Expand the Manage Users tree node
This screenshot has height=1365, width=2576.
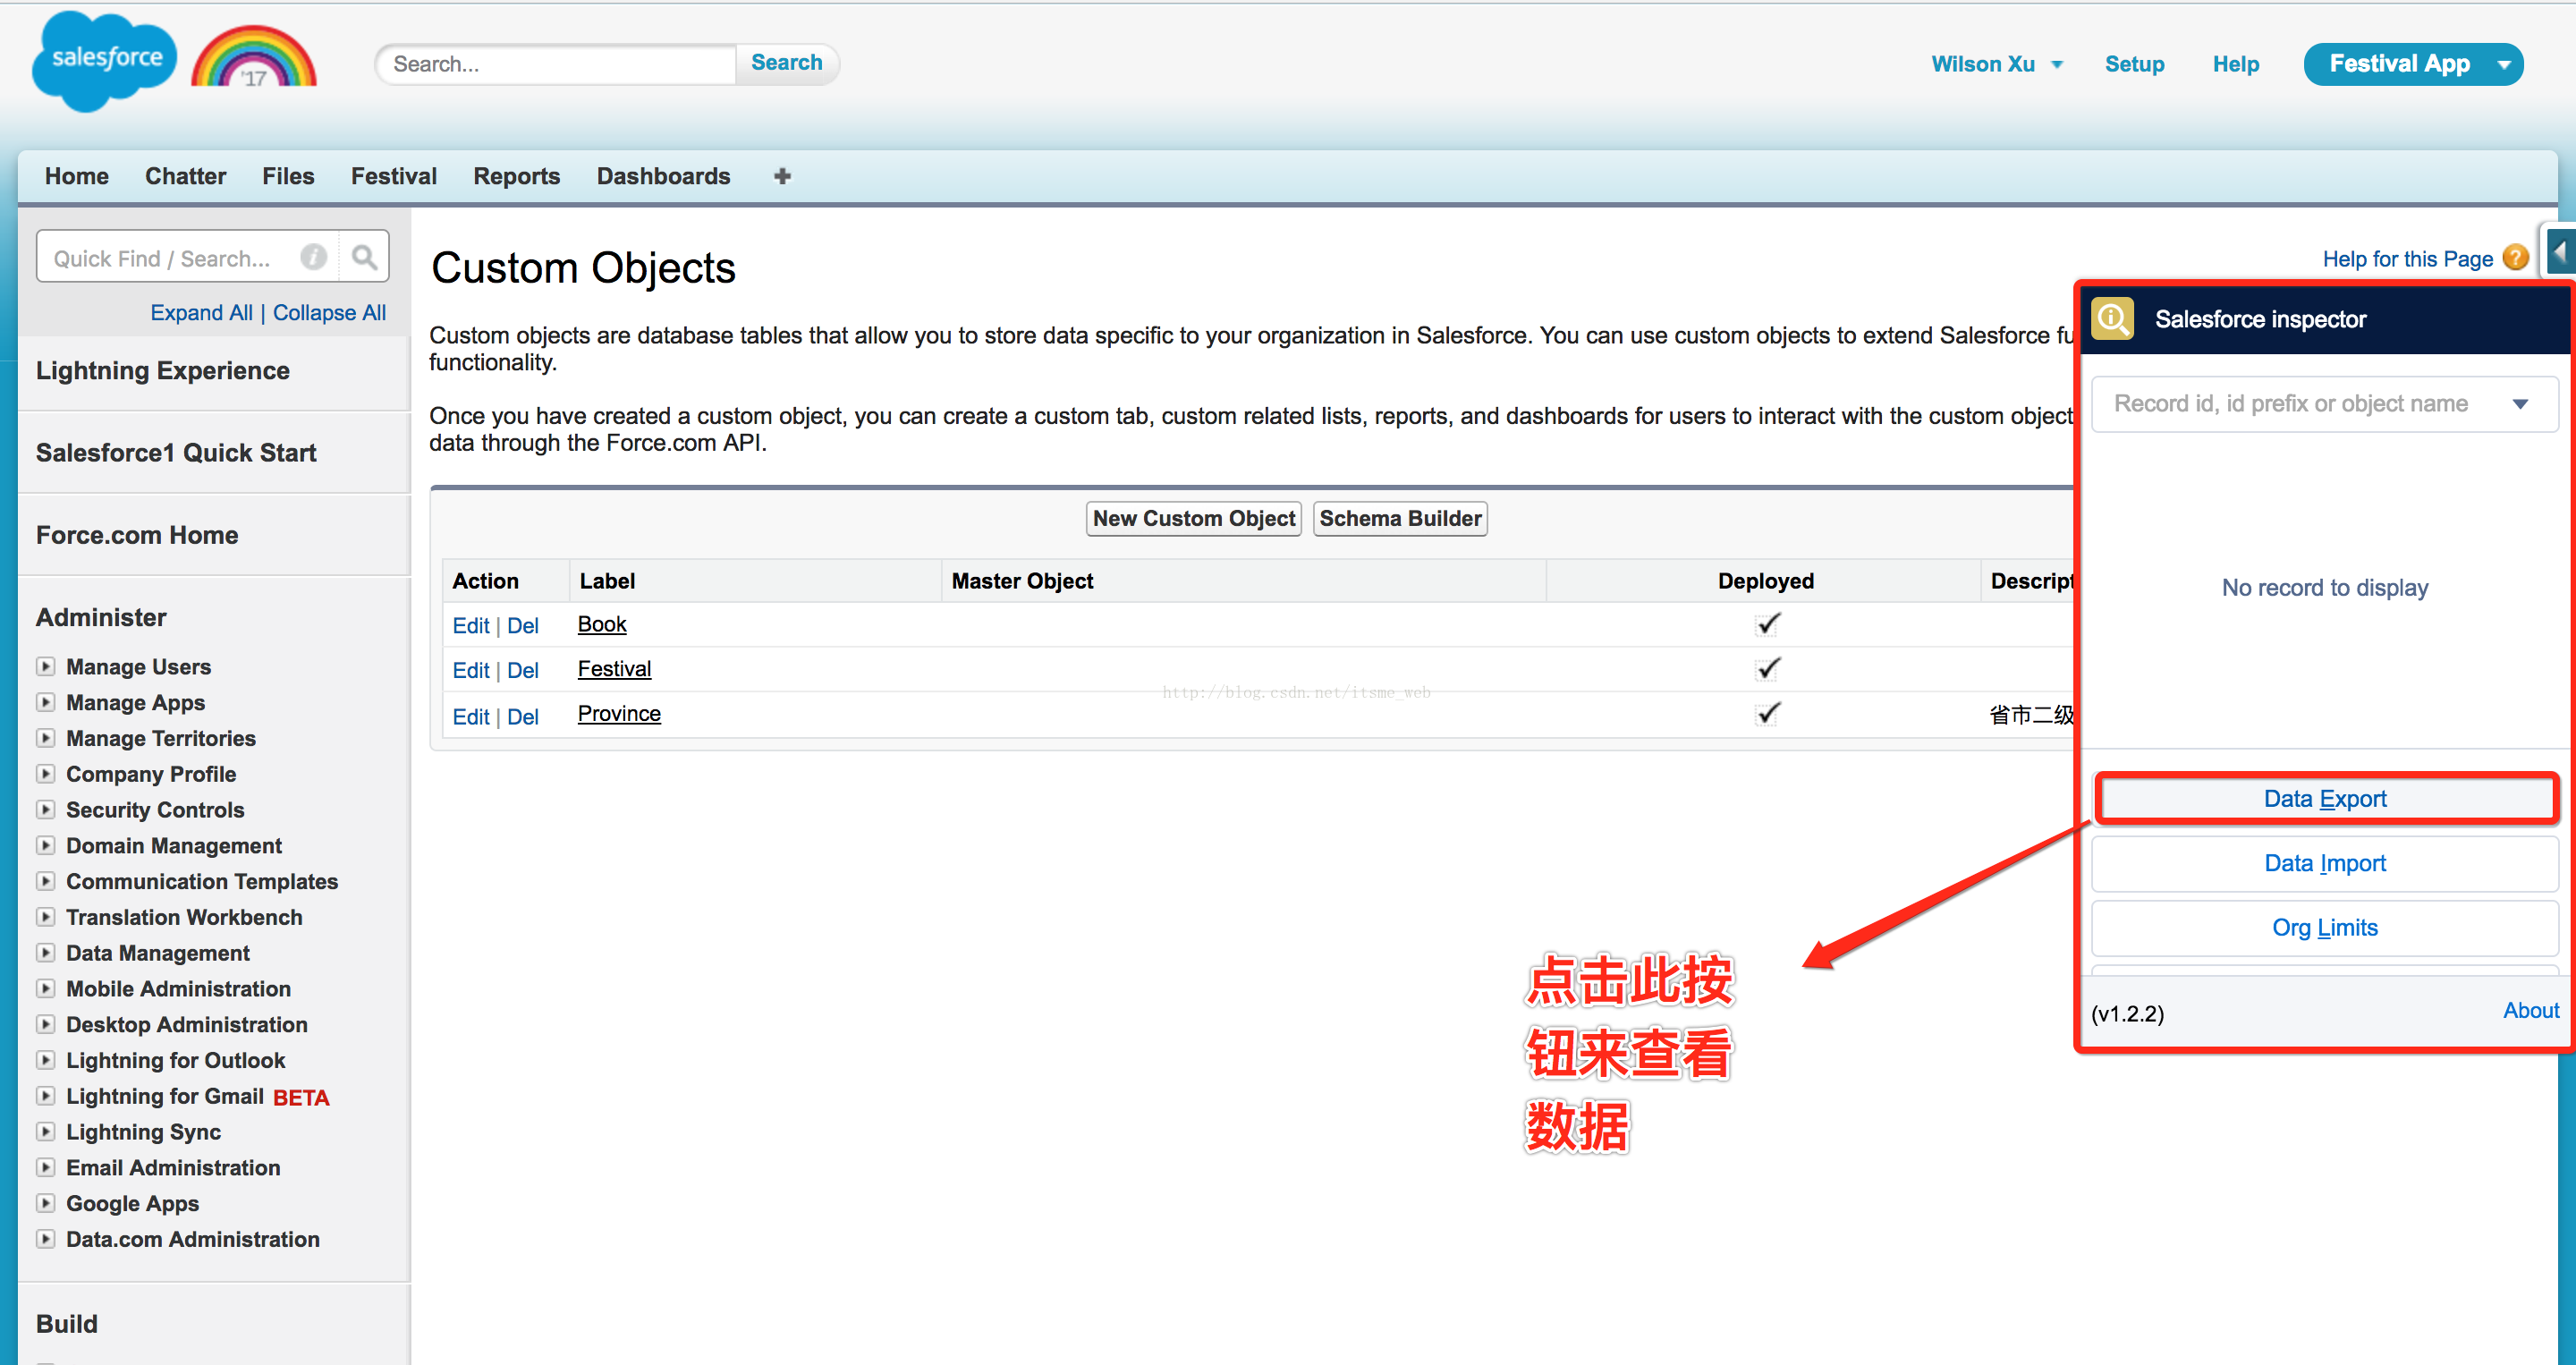46,666
